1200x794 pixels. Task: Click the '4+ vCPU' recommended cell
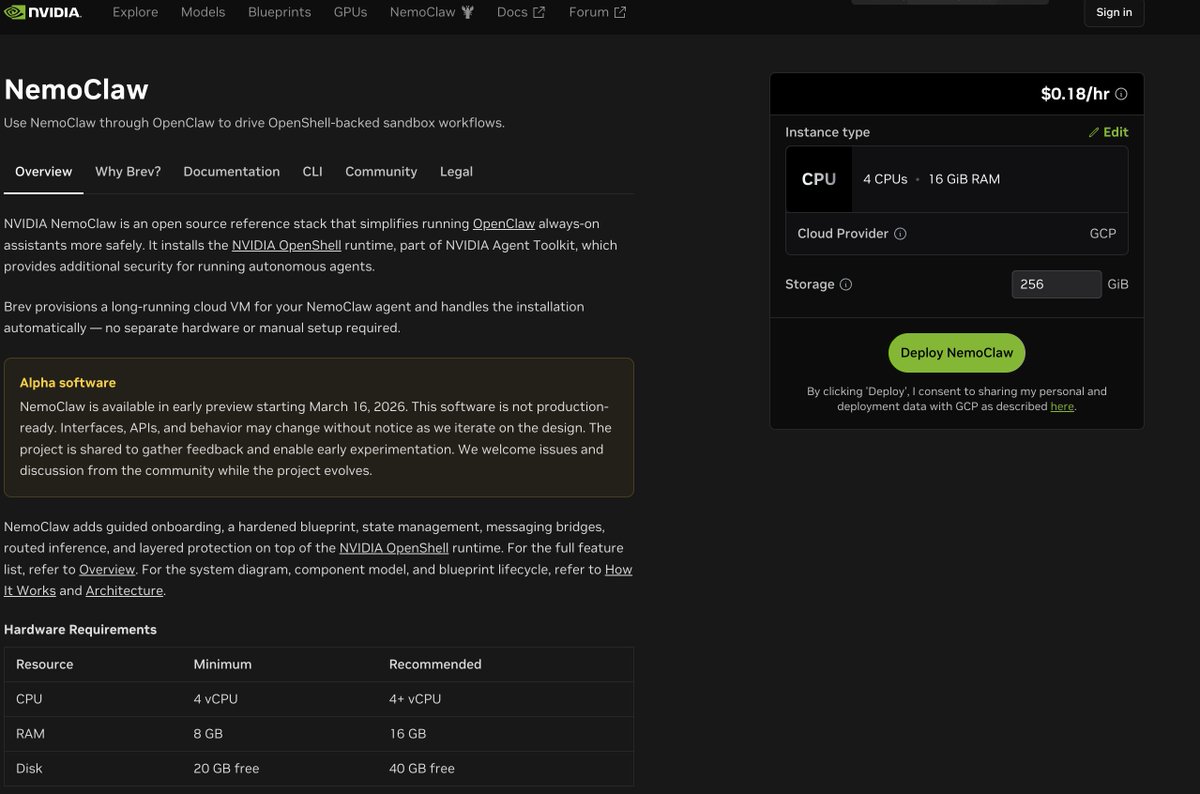tap(415, 699)
